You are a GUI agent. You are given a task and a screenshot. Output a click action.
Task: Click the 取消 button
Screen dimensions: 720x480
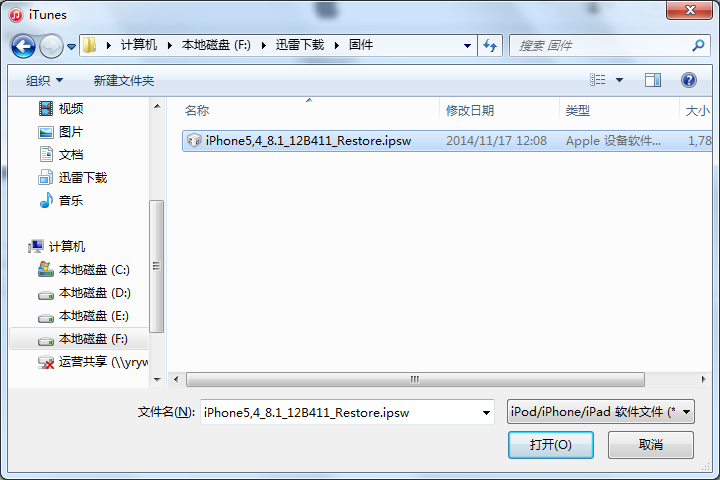click(651, 445)
